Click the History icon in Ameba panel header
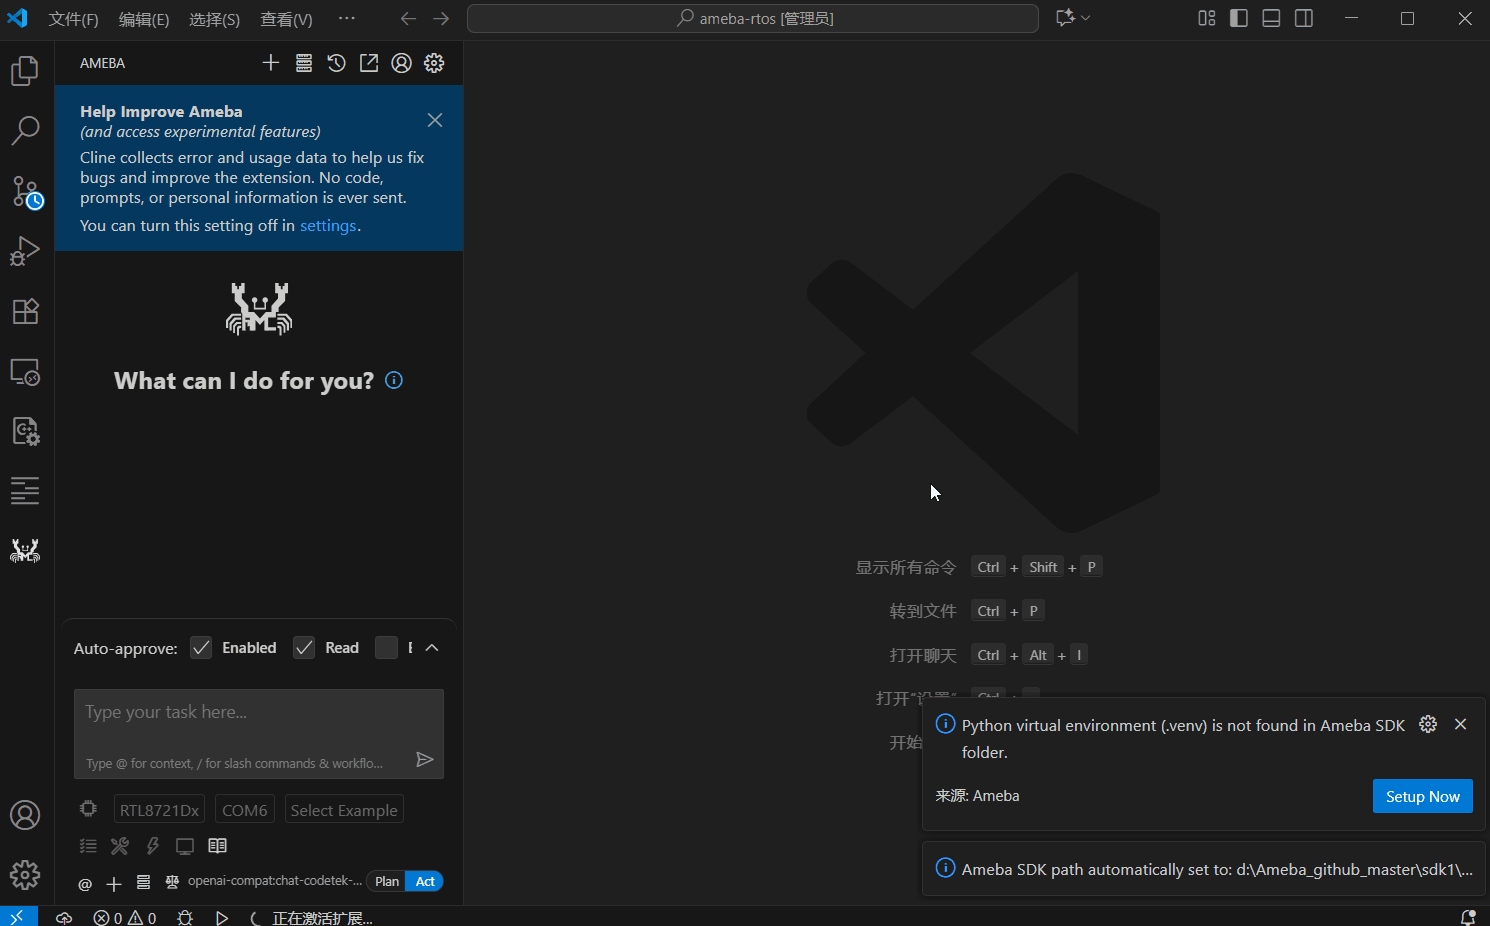Screen dimensions: 1490x926 pyautogui.click(x=336, y=63)
